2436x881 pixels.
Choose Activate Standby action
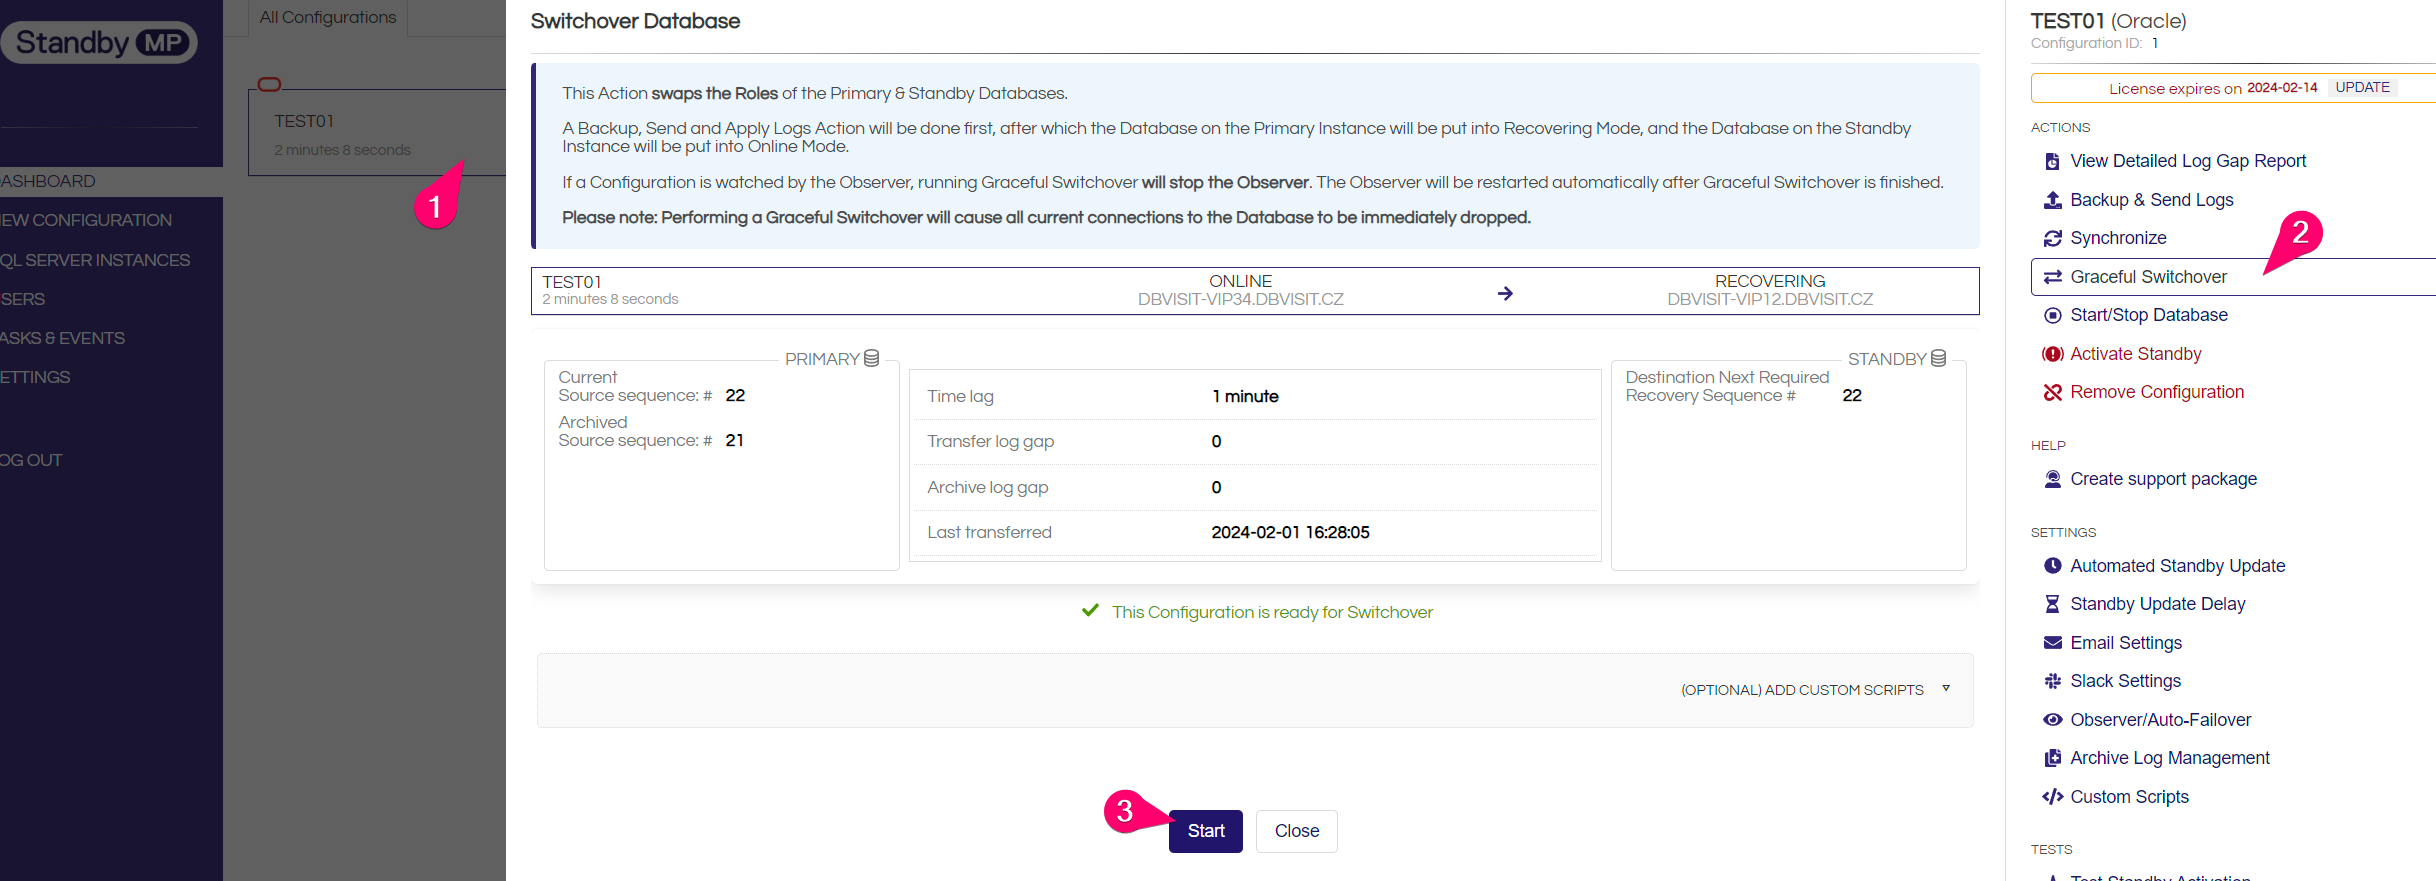tap(2136, 354)
